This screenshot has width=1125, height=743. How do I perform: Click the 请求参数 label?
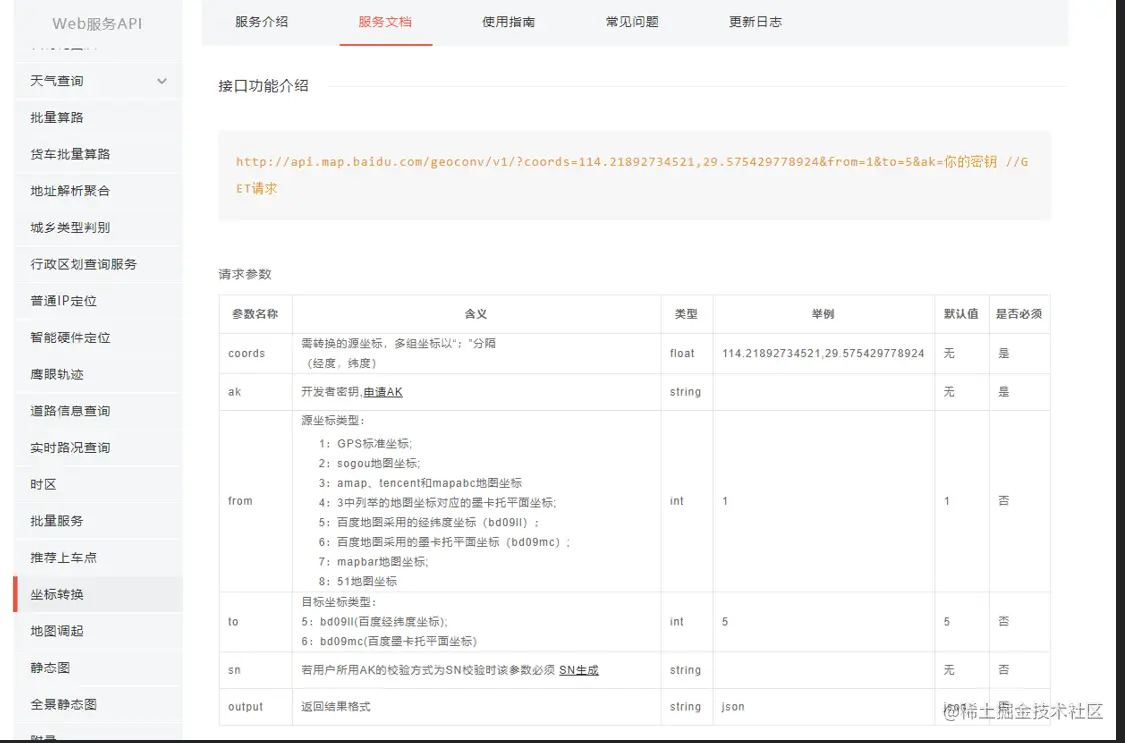click(245, 274)
